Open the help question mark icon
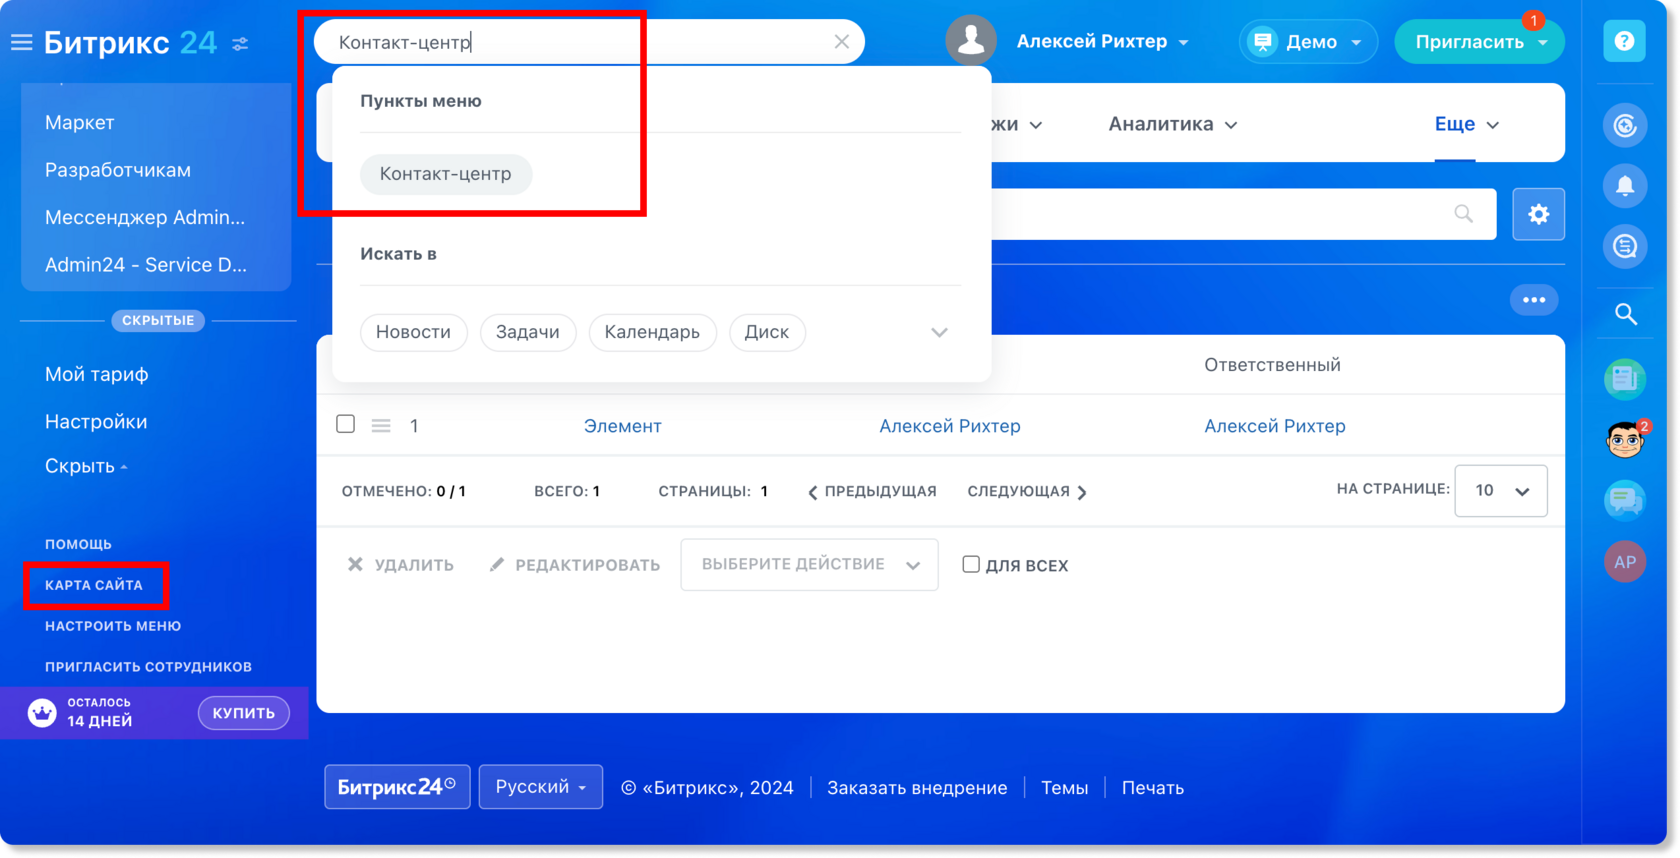 point(1624,41)
